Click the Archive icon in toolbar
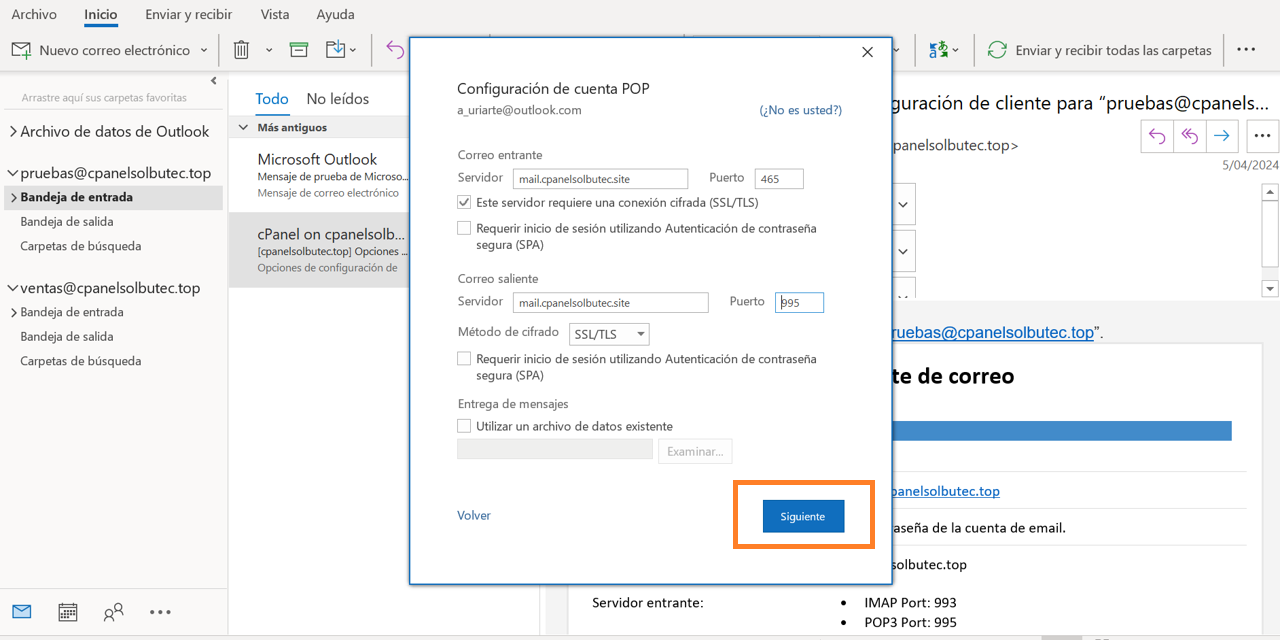 [x=298, y=50]
